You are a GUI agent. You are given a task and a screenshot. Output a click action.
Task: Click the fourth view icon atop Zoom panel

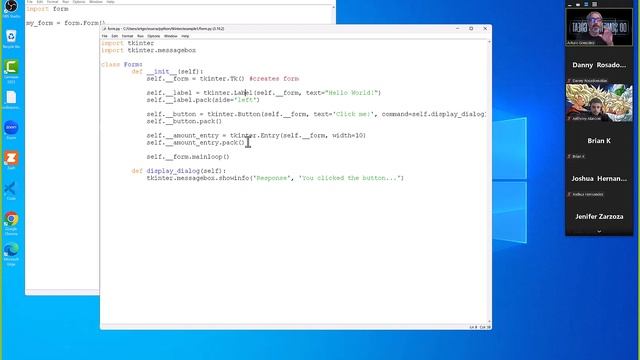[x=594, y=4]
